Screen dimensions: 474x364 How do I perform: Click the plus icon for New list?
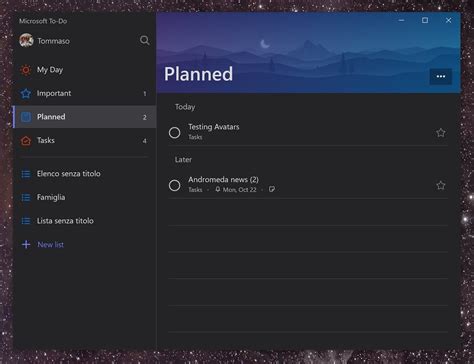[x=26, y=244]
